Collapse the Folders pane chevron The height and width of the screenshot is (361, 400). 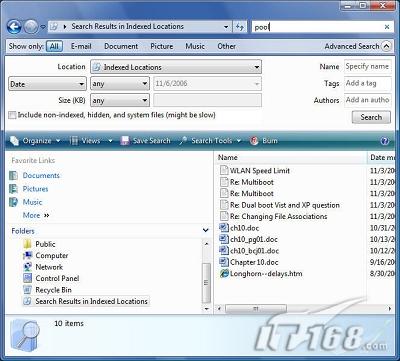click(205, 230)
